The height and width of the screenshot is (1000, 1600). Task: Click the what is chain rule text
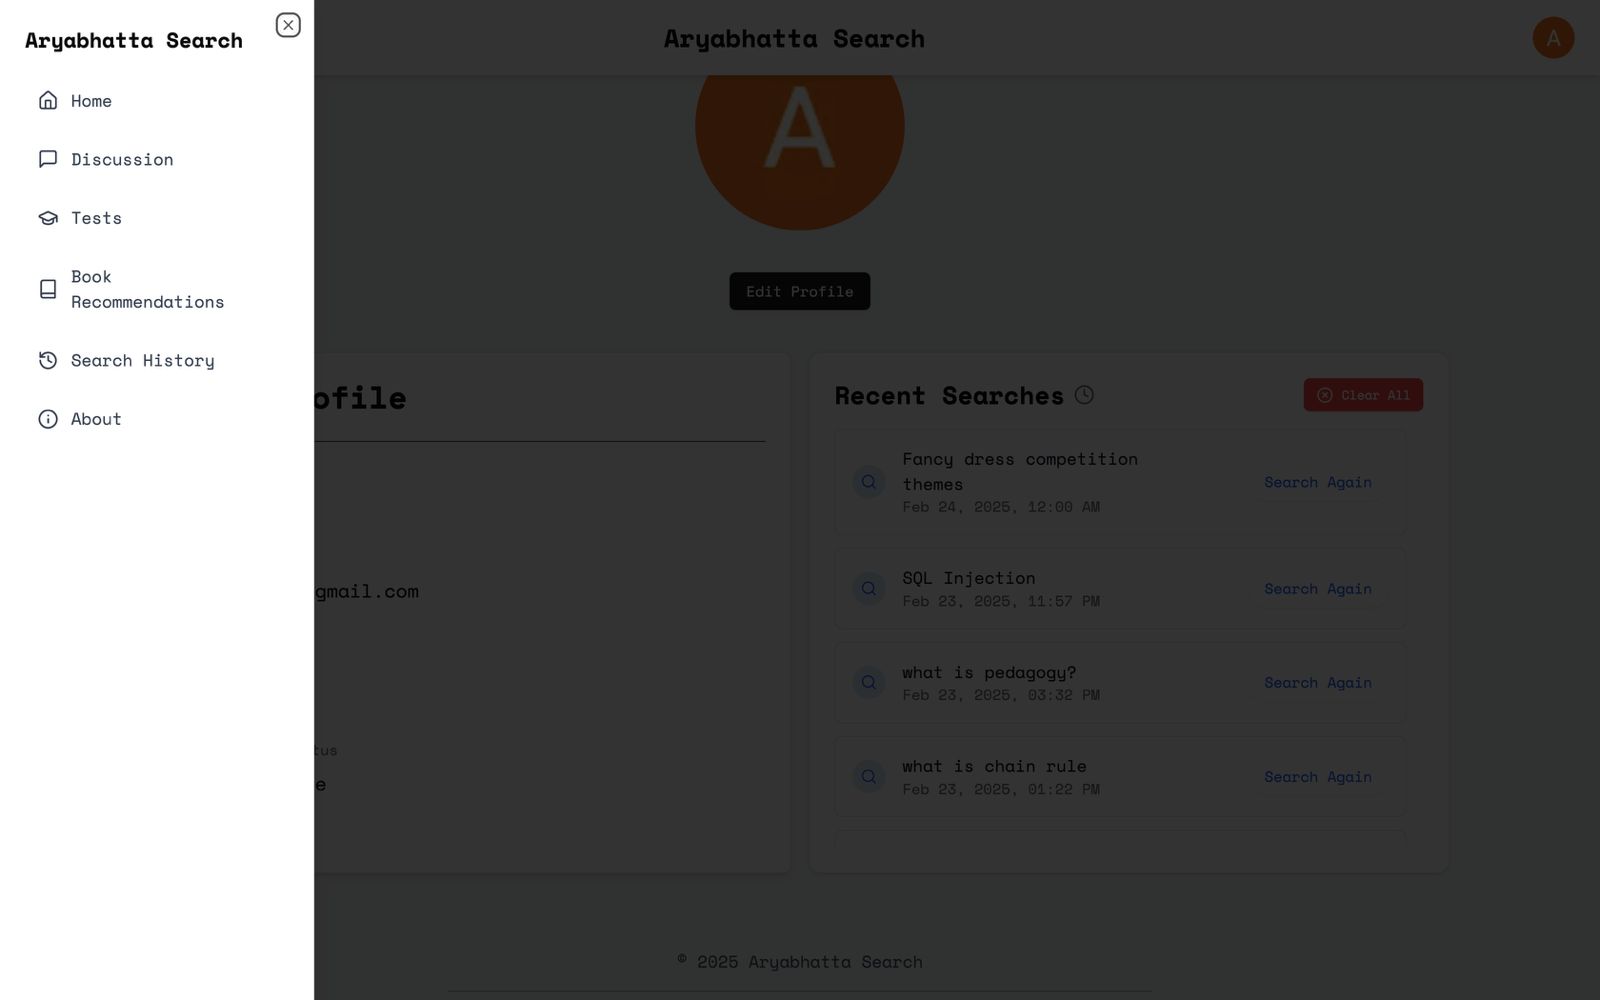point(994,766)
